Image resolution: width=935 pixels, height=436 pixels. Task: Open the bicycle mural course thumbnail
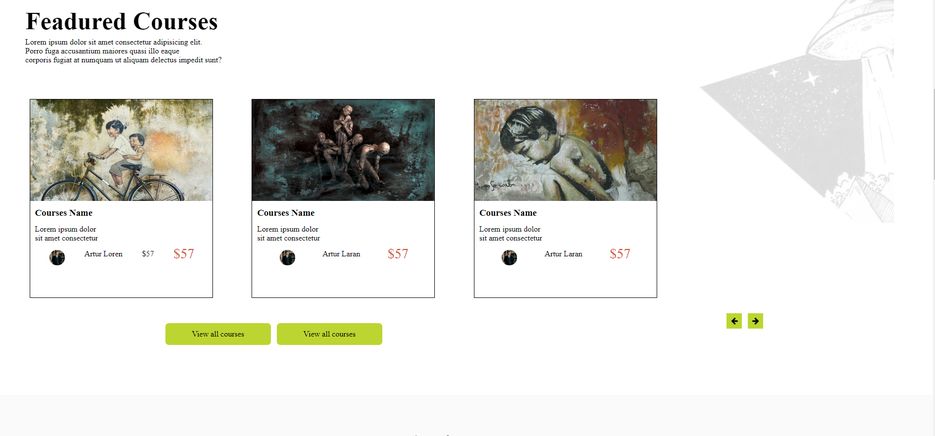pos(121,150)
